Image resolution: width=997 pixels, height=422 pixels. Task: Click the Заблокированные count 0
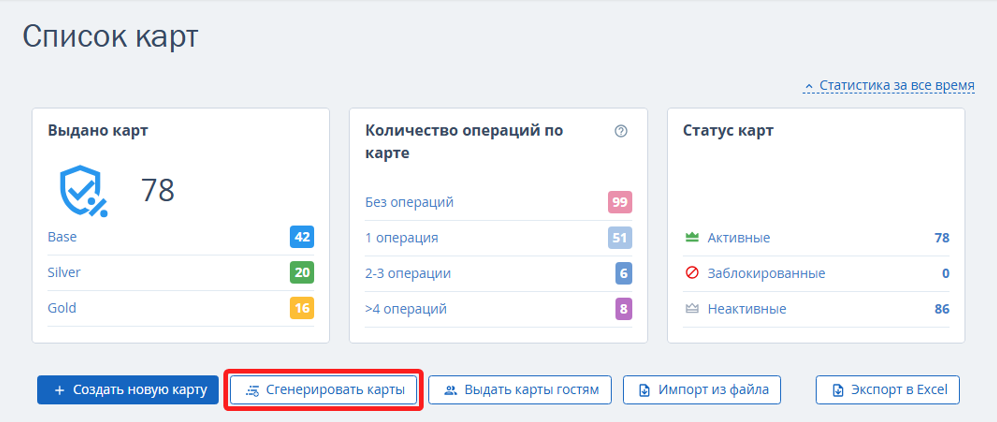[945, 273]
